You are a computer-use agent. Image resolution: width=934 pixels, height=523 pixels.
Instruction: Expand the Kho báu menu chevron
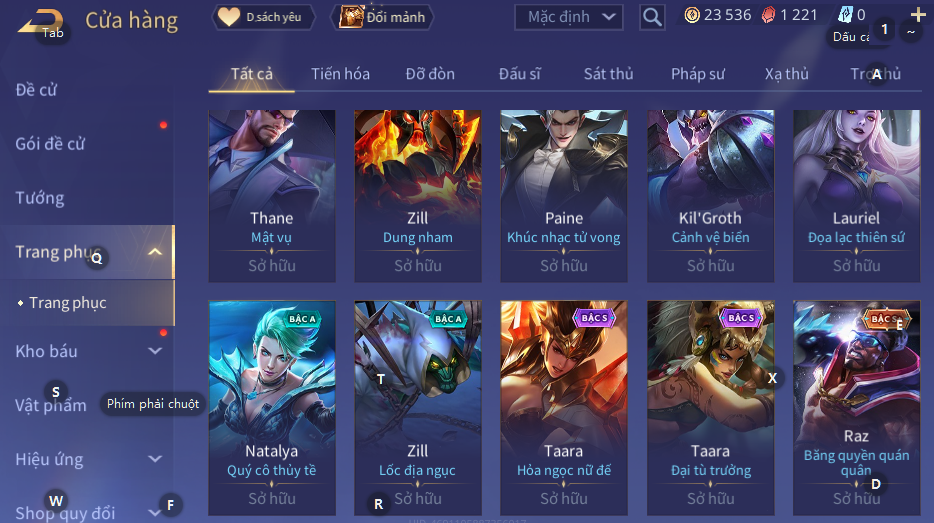tap(155, 351)
